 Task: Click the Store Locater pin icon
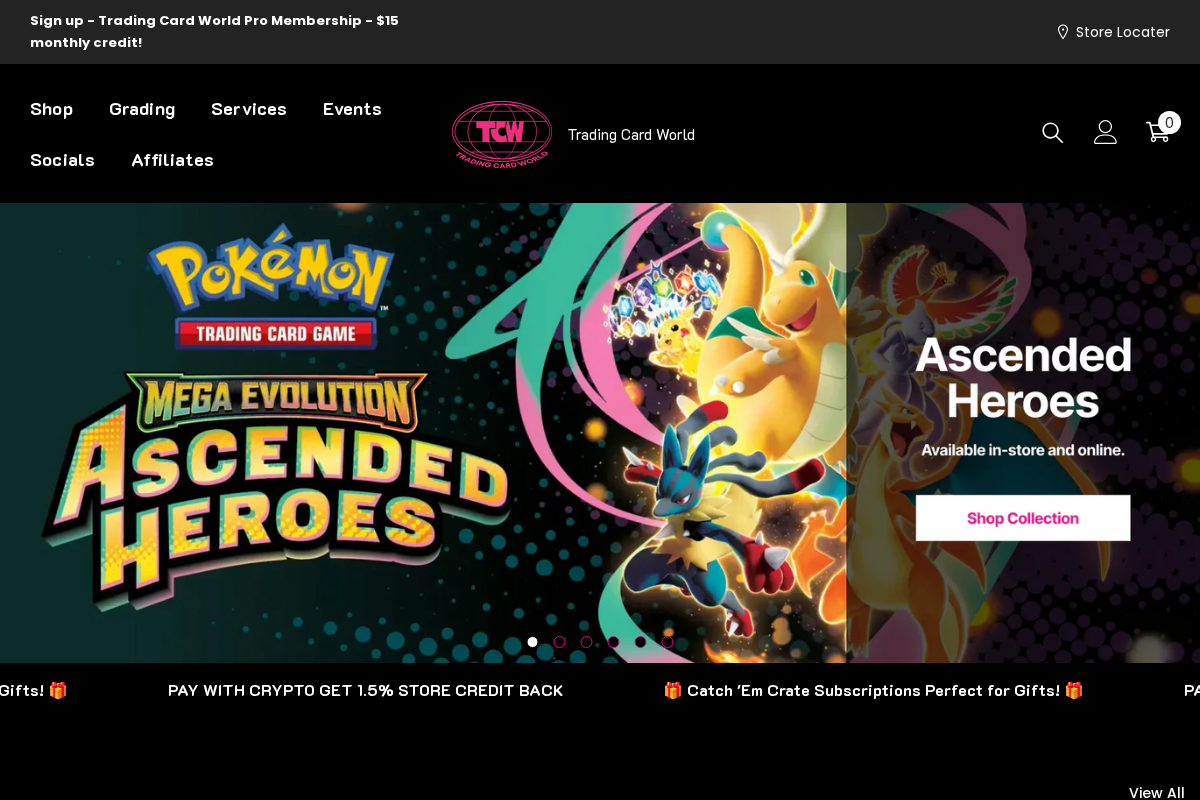click(x=1063, y=32)
